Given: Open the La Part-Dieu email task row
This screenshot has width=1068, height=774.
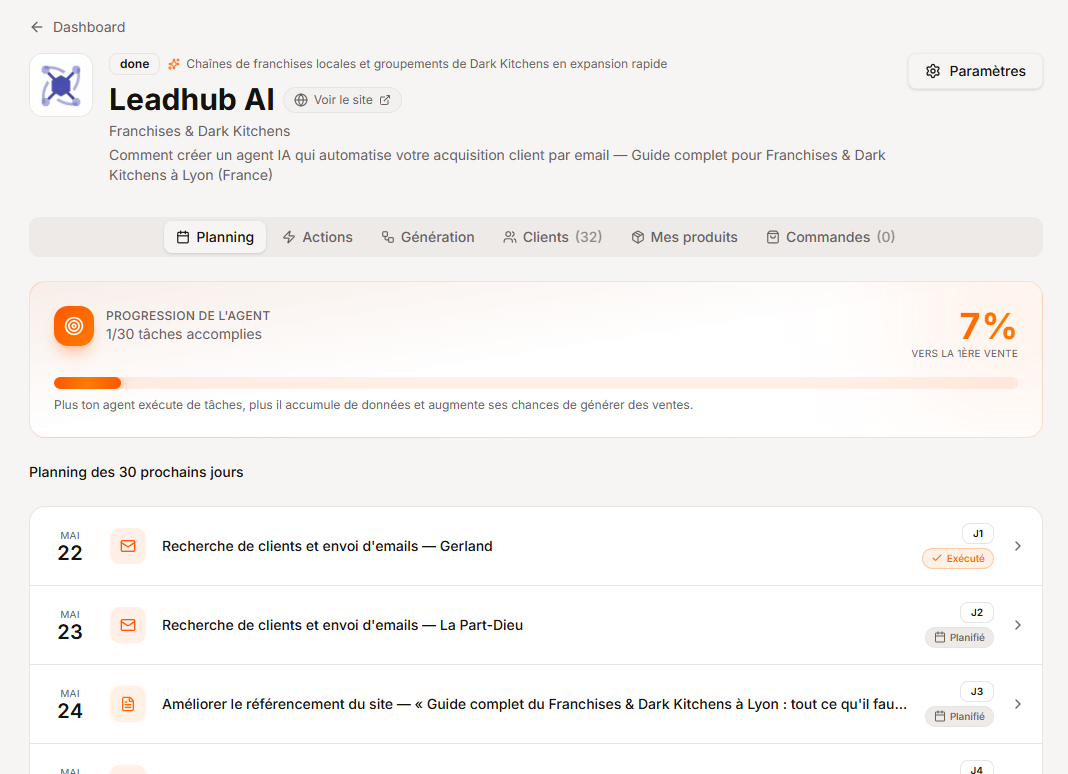Looking at the screenshot, I should [x=535, y=625].
